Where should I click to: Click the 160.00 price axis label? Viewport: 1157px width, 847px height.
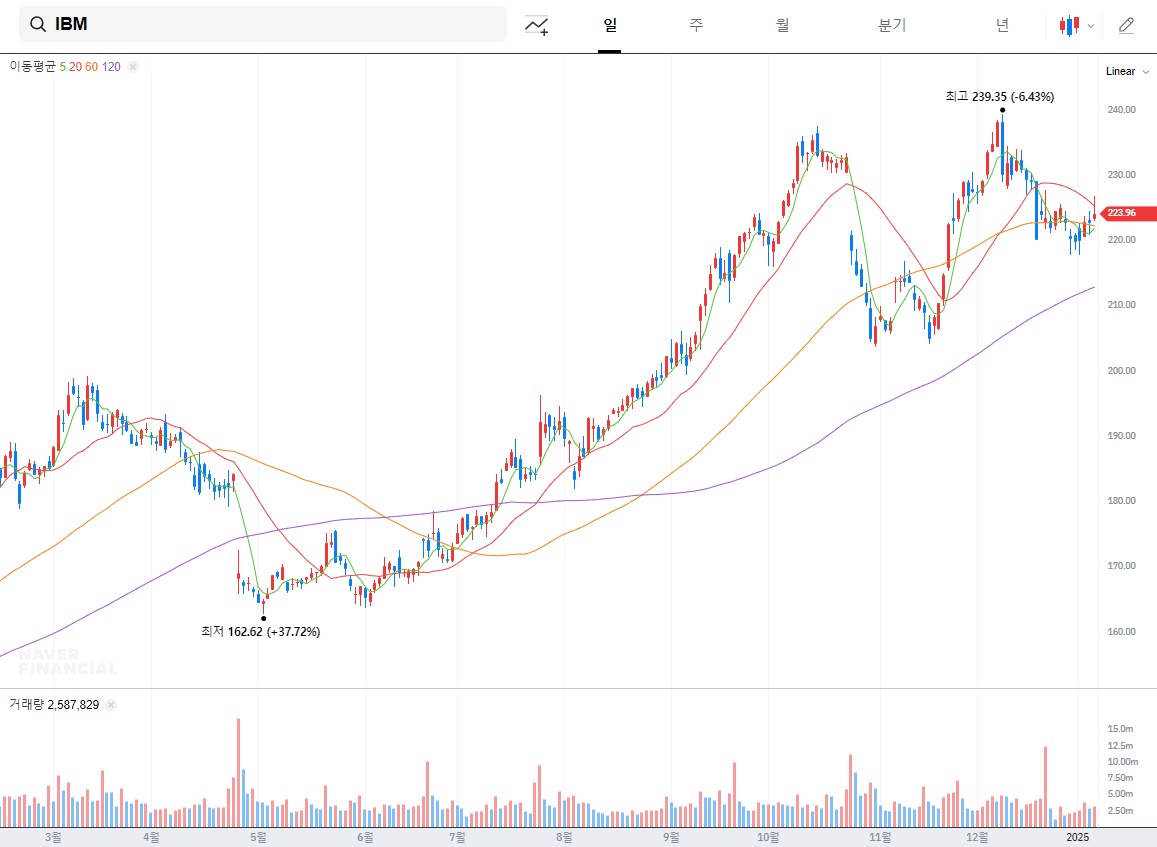pyautogui.click(x=1122, y=632)
